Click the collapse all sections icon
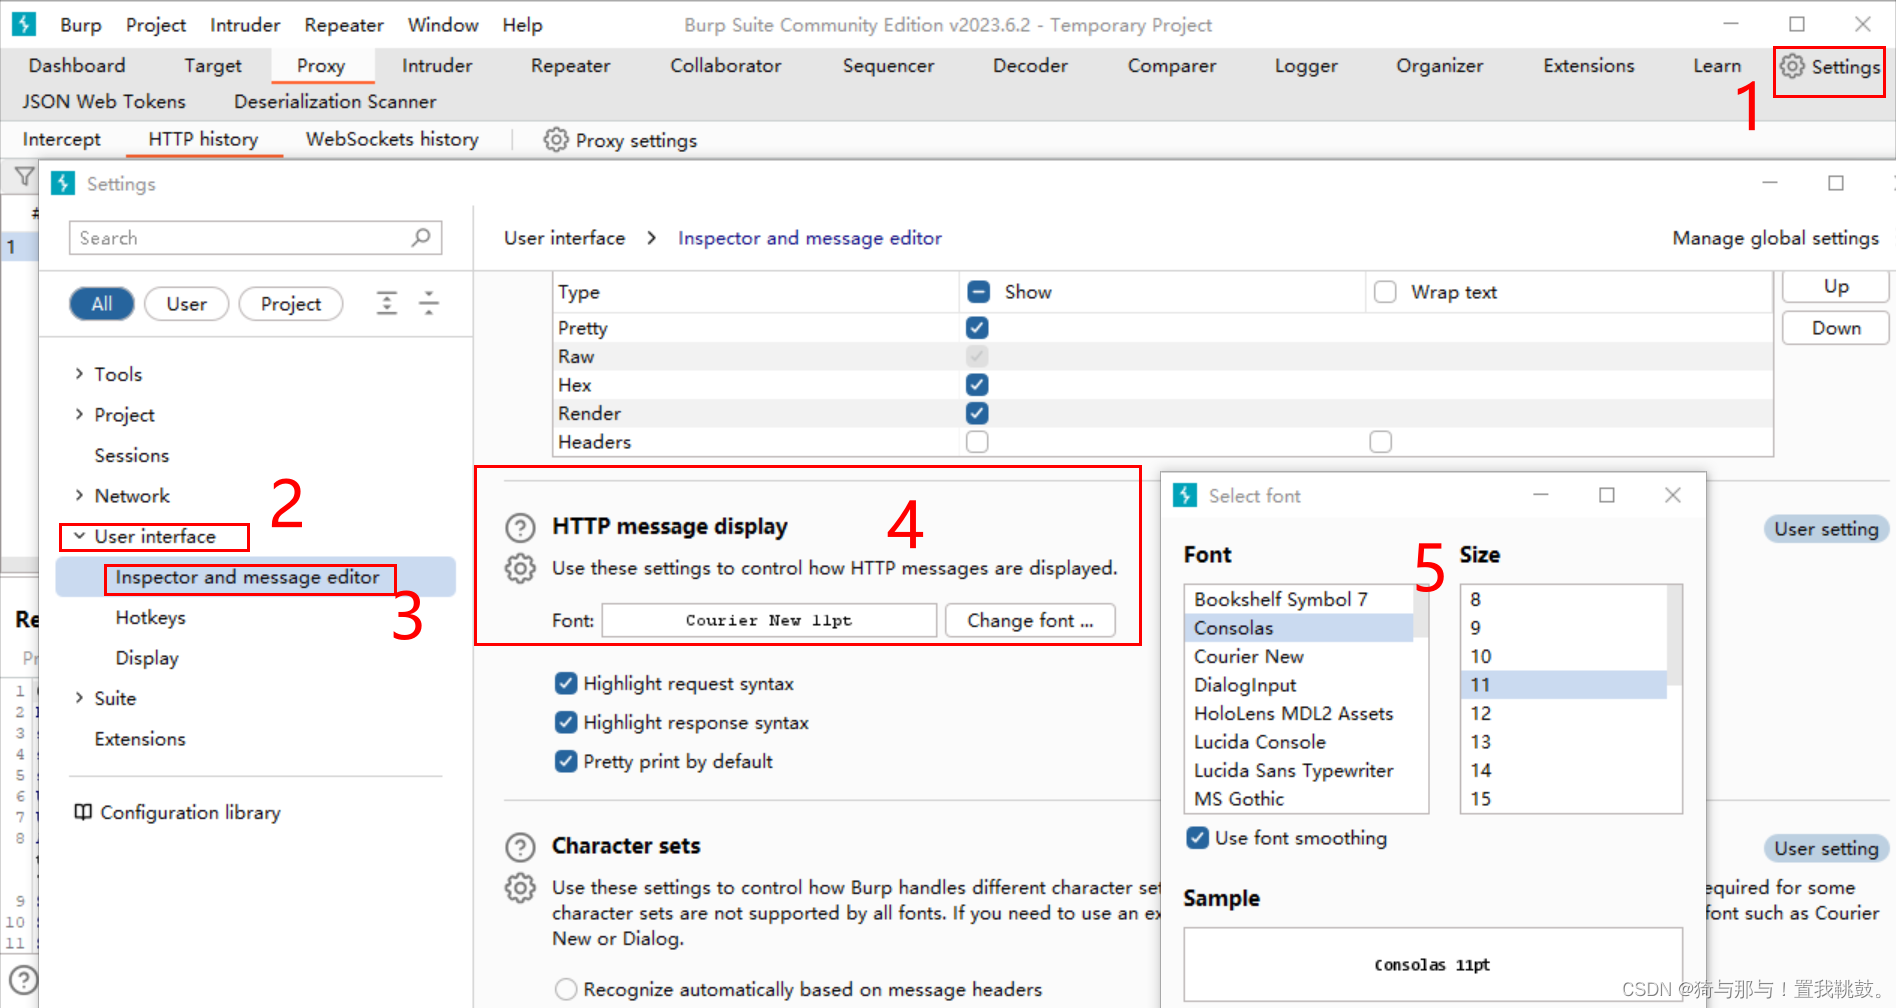 pyautogui.click(x=429, y=303)
